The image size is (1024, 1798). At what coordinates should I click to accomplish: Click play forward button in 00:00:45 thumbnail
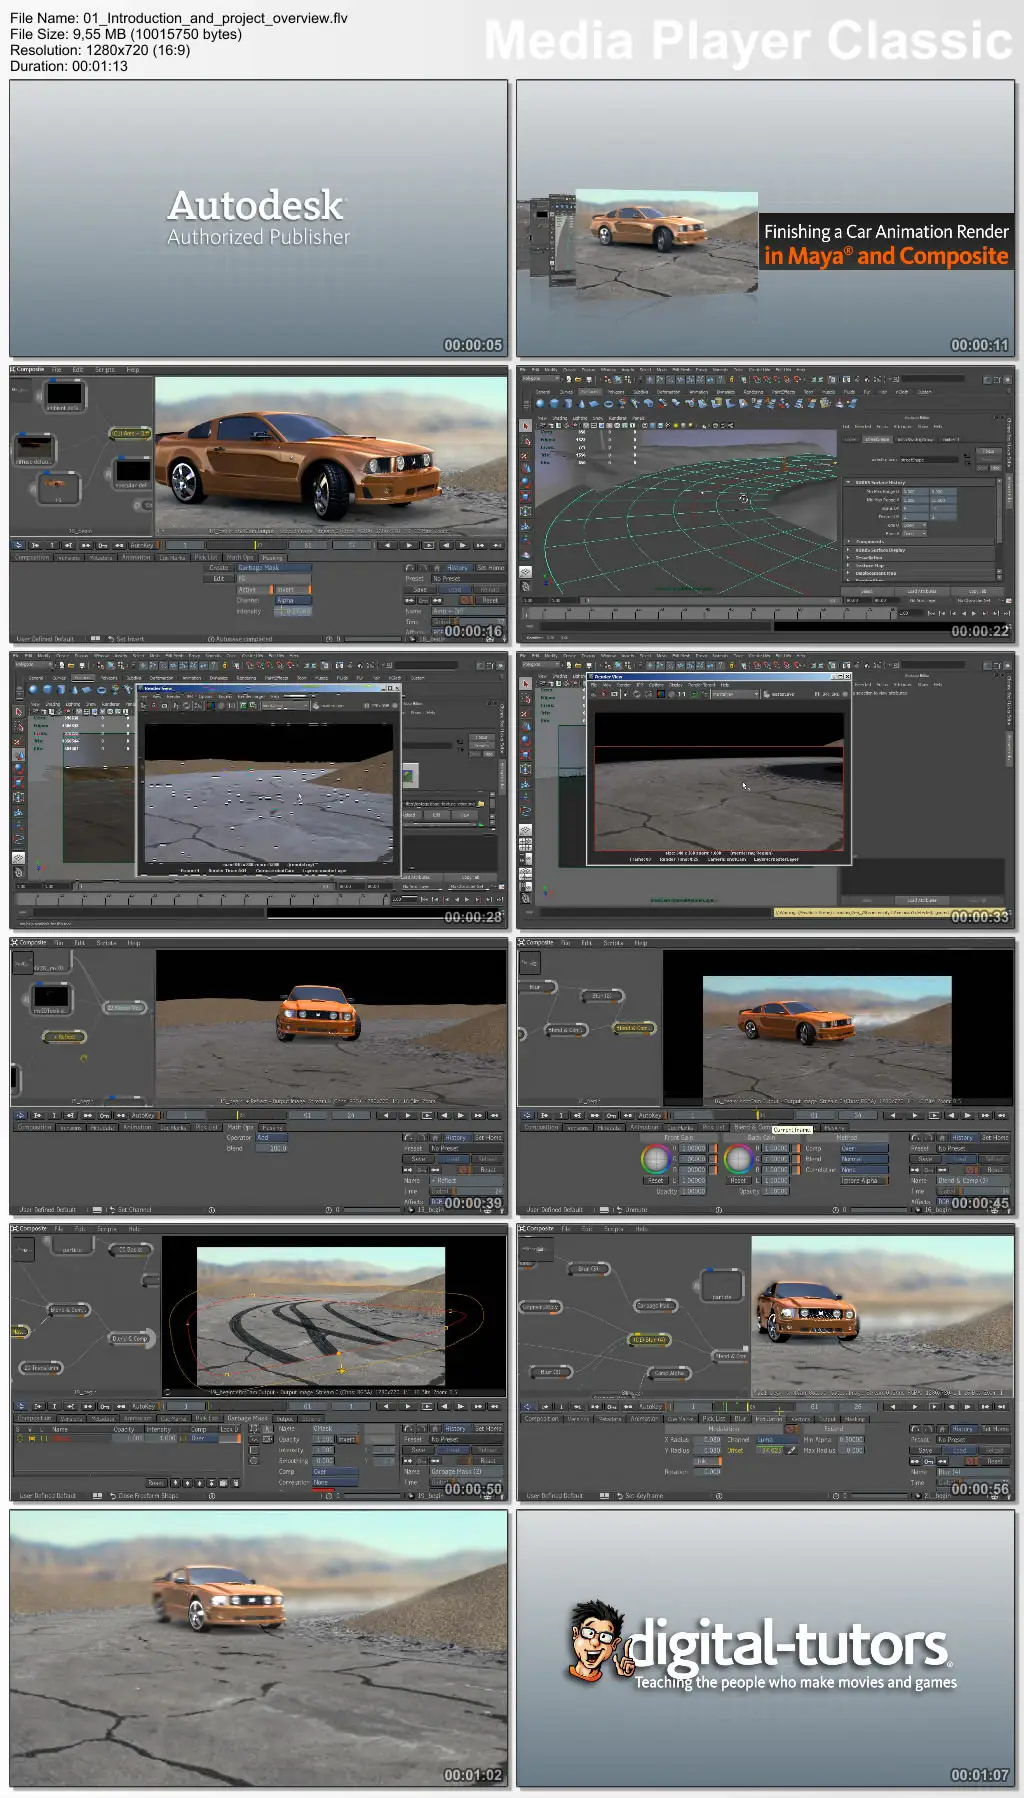915,1115
